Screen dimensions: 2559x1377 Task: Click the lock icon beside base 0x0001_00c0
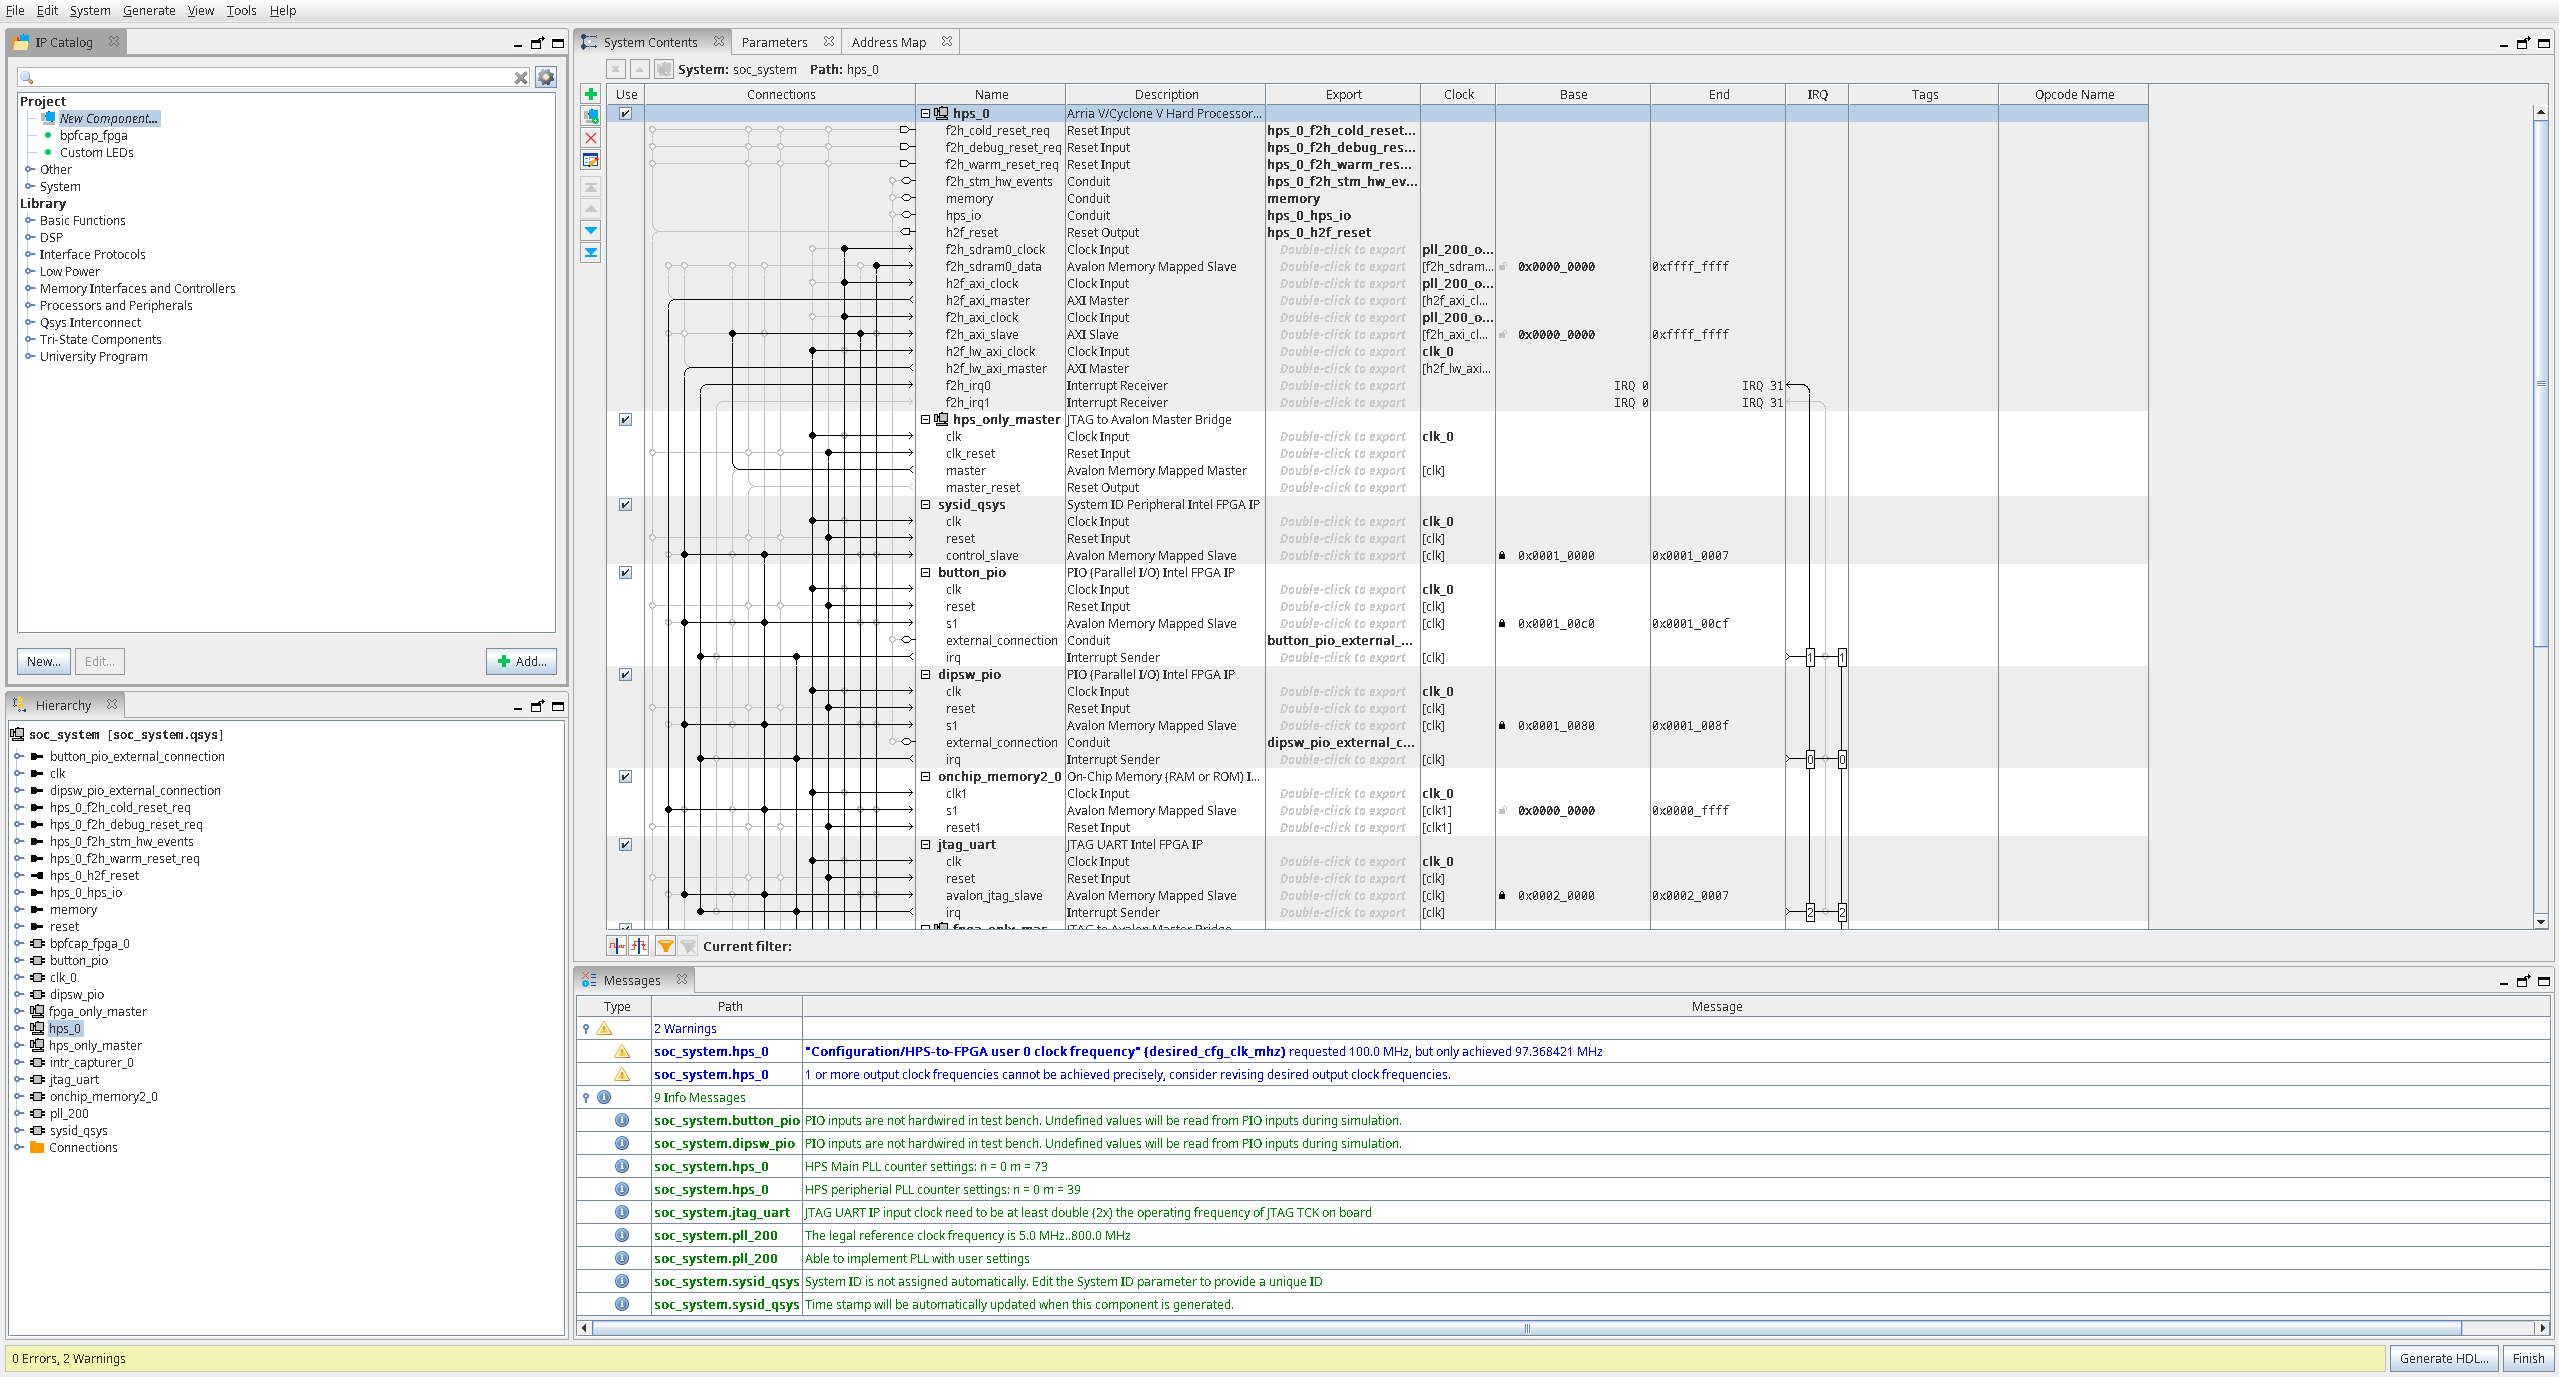(1502, 624)
